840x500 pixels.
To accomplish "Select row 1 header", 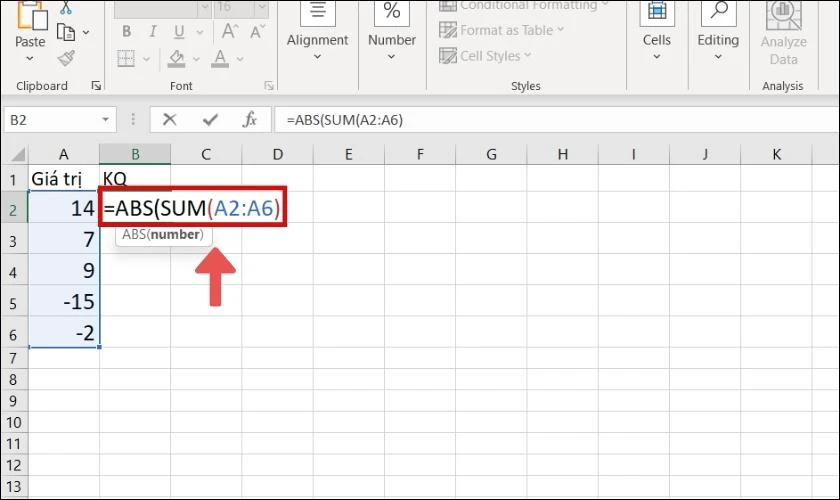I will 13,178.
